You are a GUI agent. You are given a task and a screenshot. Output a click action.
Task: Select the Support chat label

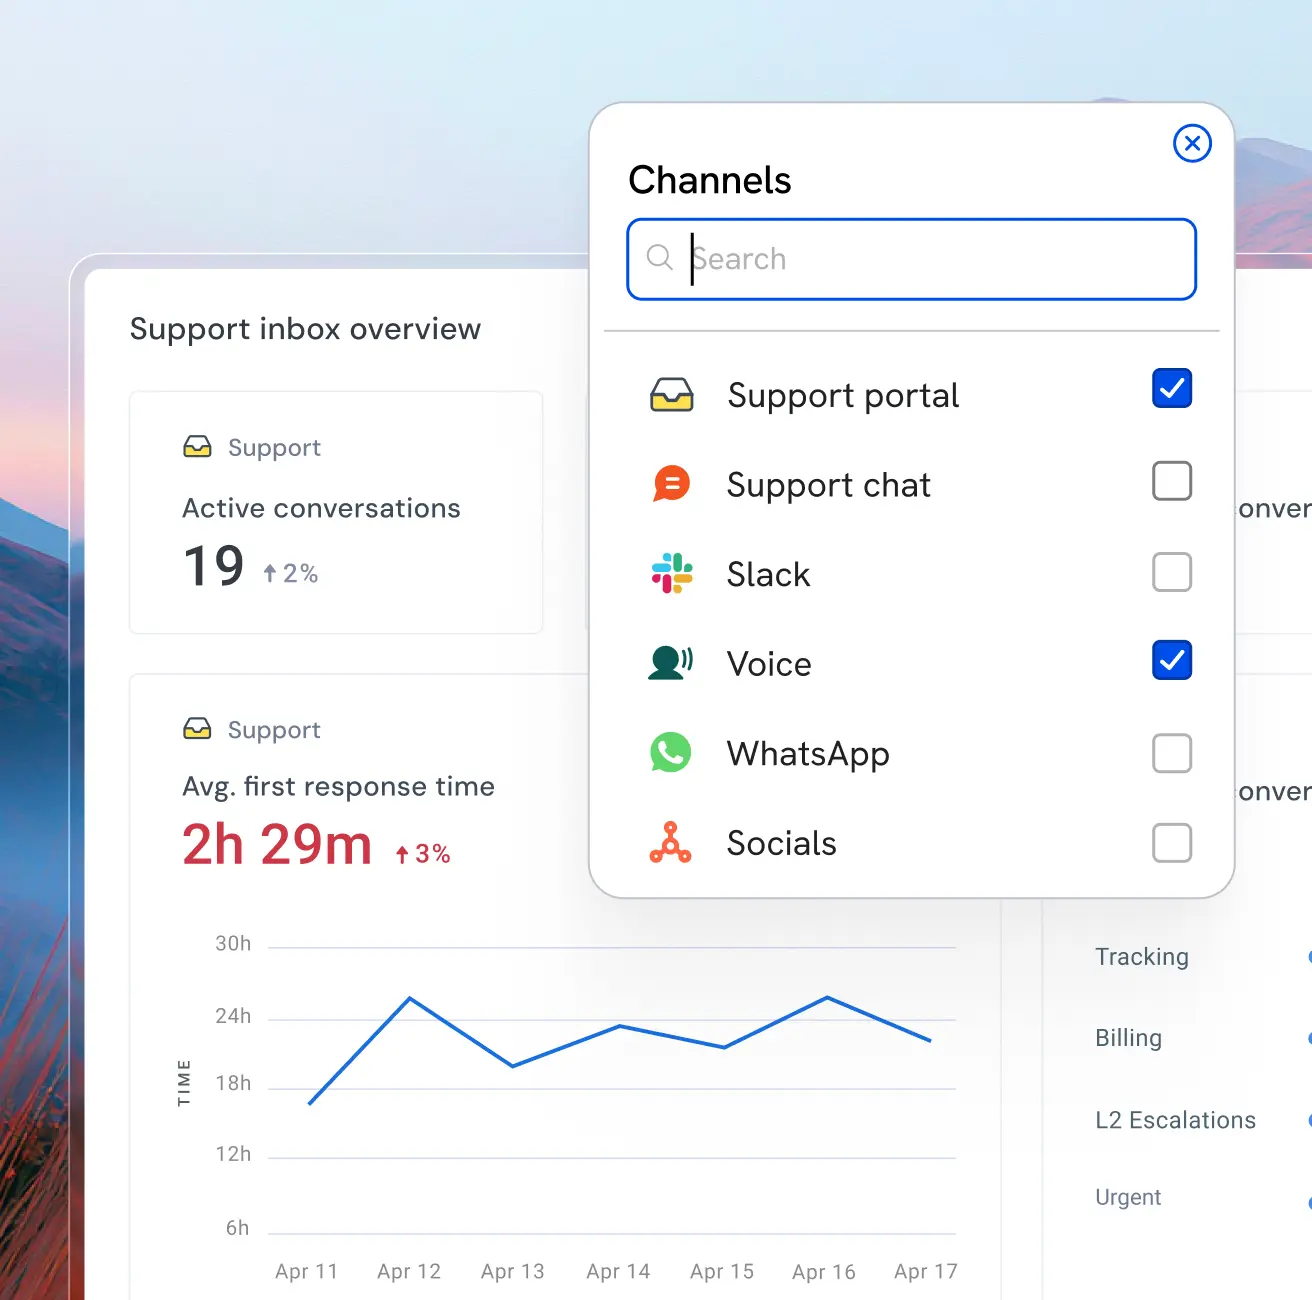click(x=829, y=485)
